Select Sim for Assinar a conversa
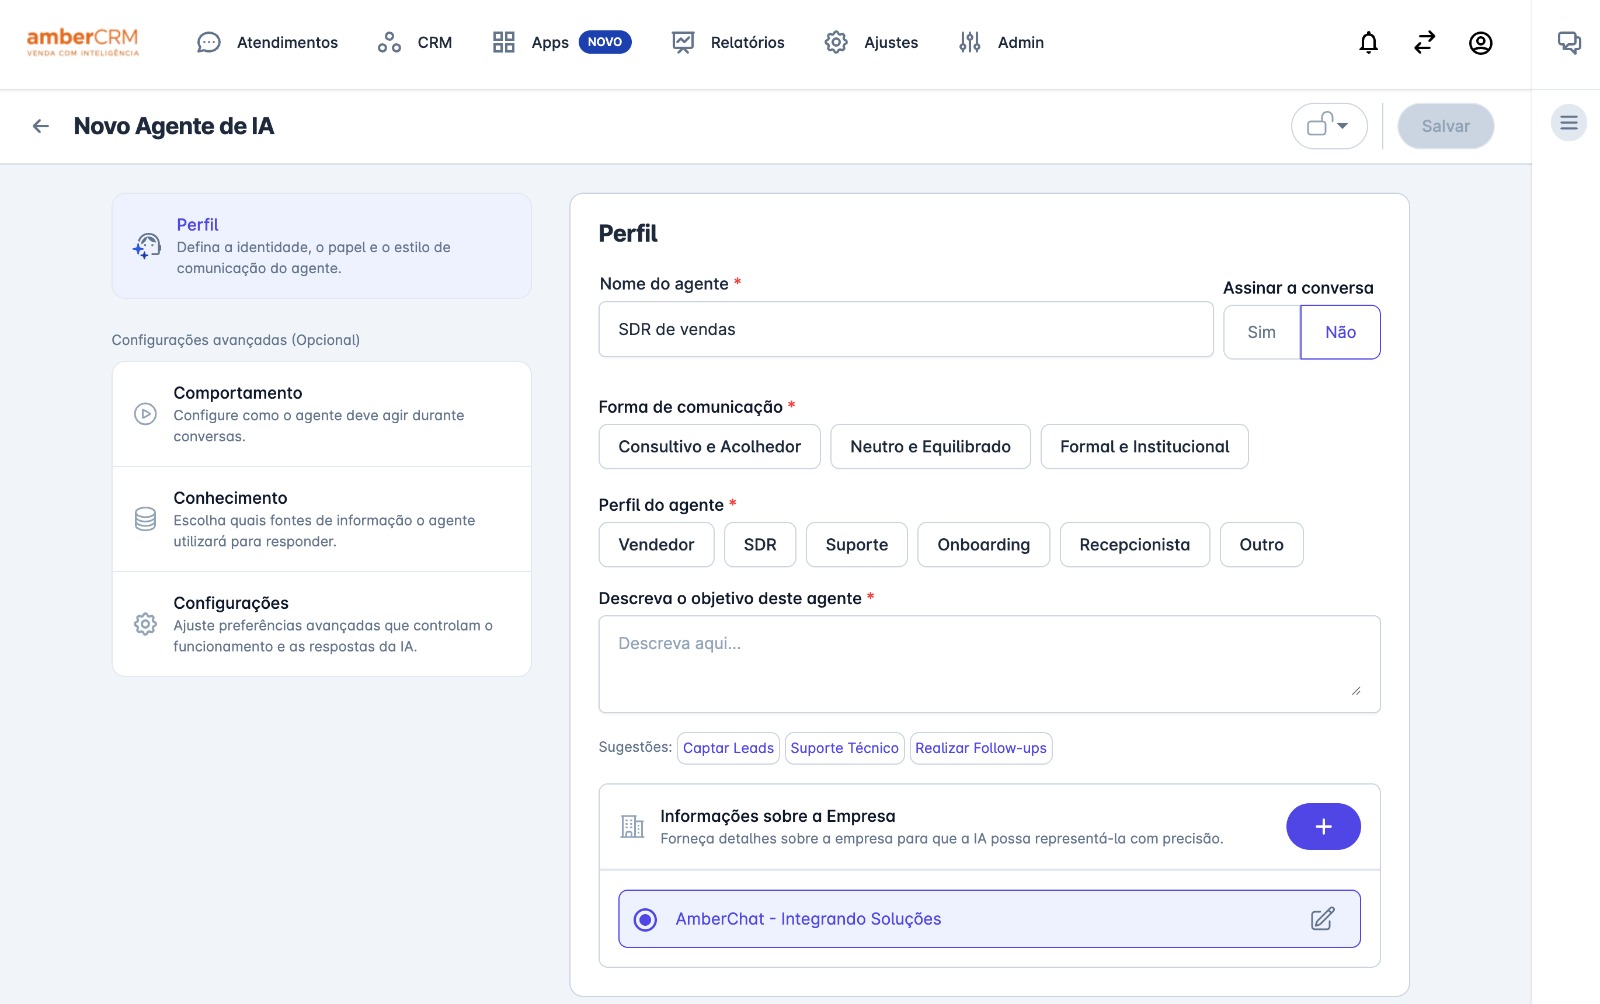This screenshot has height=1004, width=1600. pyautogui.click(x=1261, y=331)
